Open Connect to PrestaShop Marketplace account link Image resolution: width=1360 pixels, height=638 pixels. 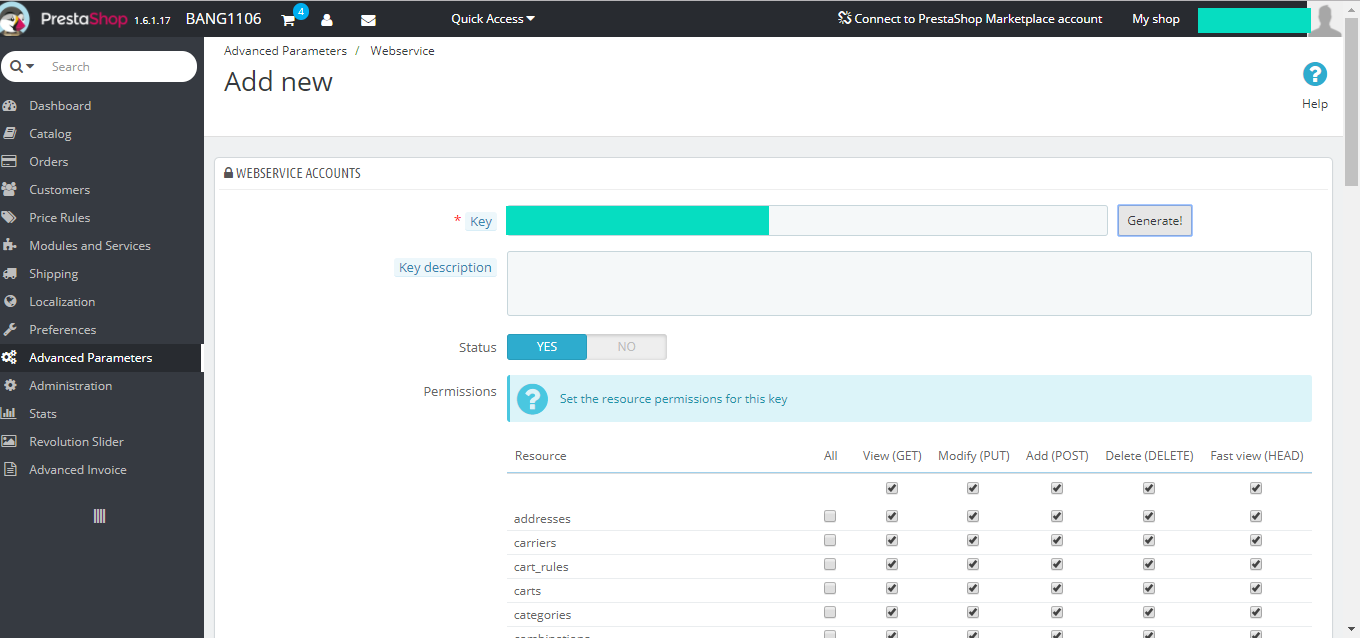tap(970, 19)
